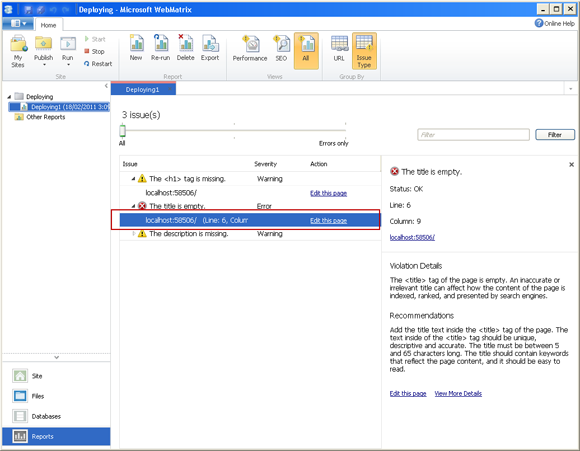Click the Filter button

tap(555, 135)
